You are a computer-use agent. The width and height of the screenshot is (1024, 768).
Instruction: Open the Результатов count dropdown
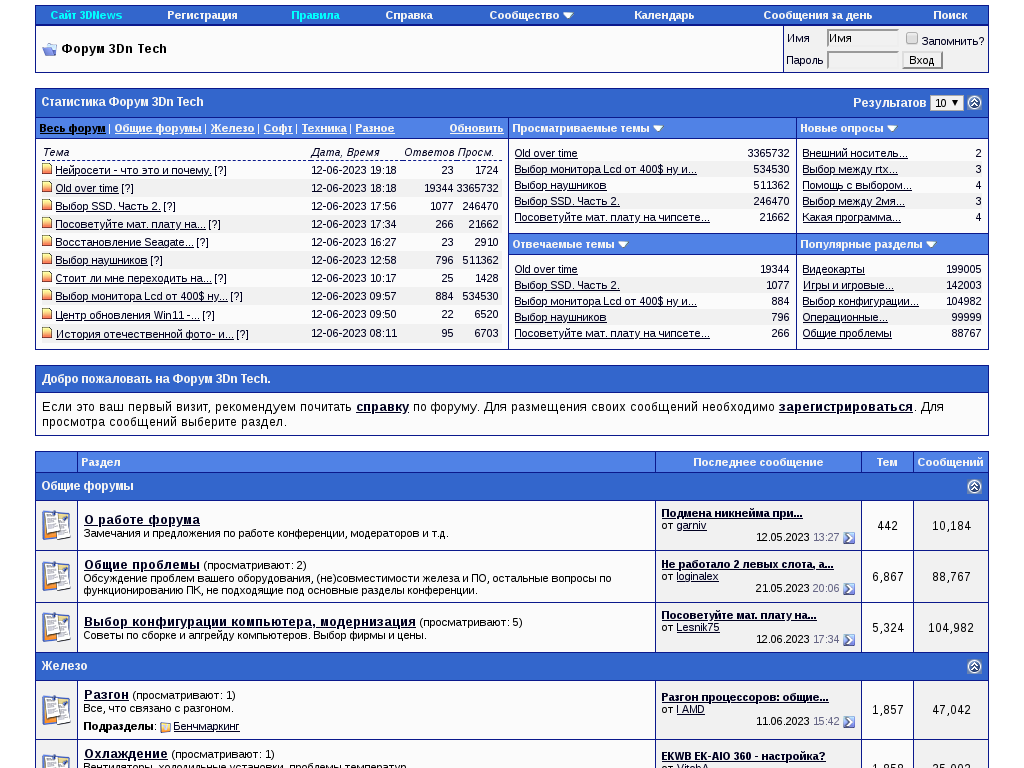click(946, 103)
